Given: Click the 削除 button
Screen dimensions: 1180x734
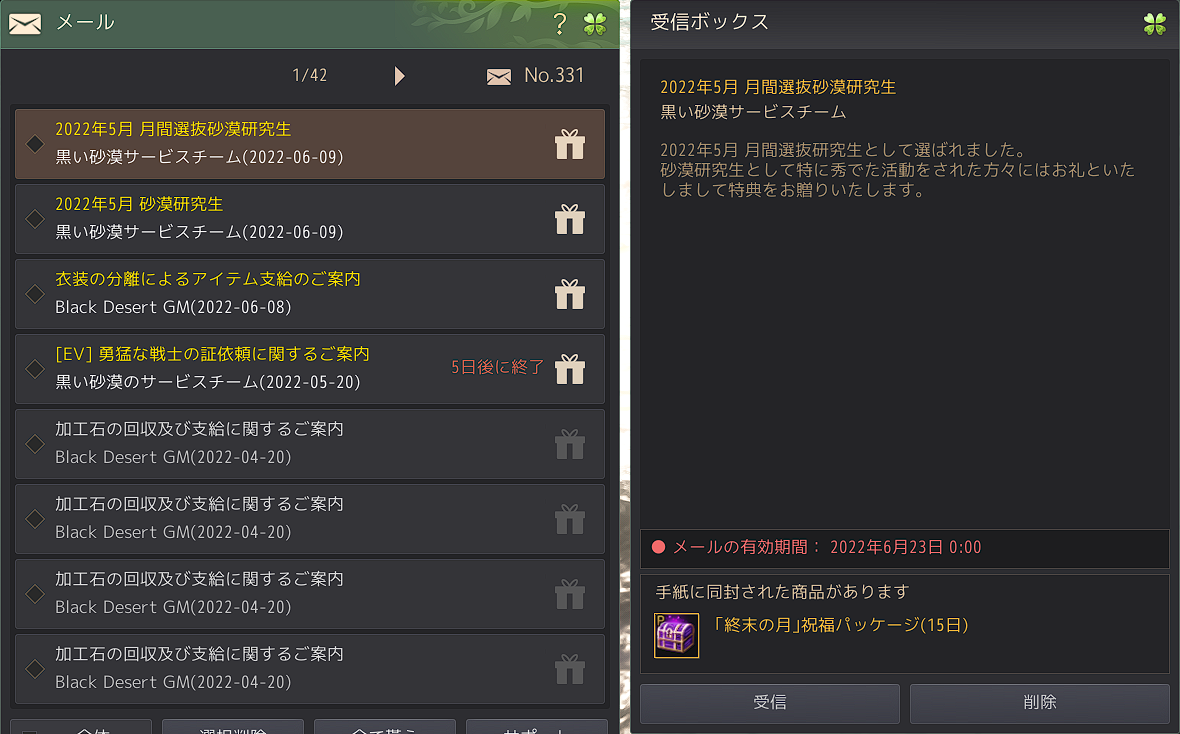Looking at the screenshot, I should pyautogui.click(x=1039, y=703).
